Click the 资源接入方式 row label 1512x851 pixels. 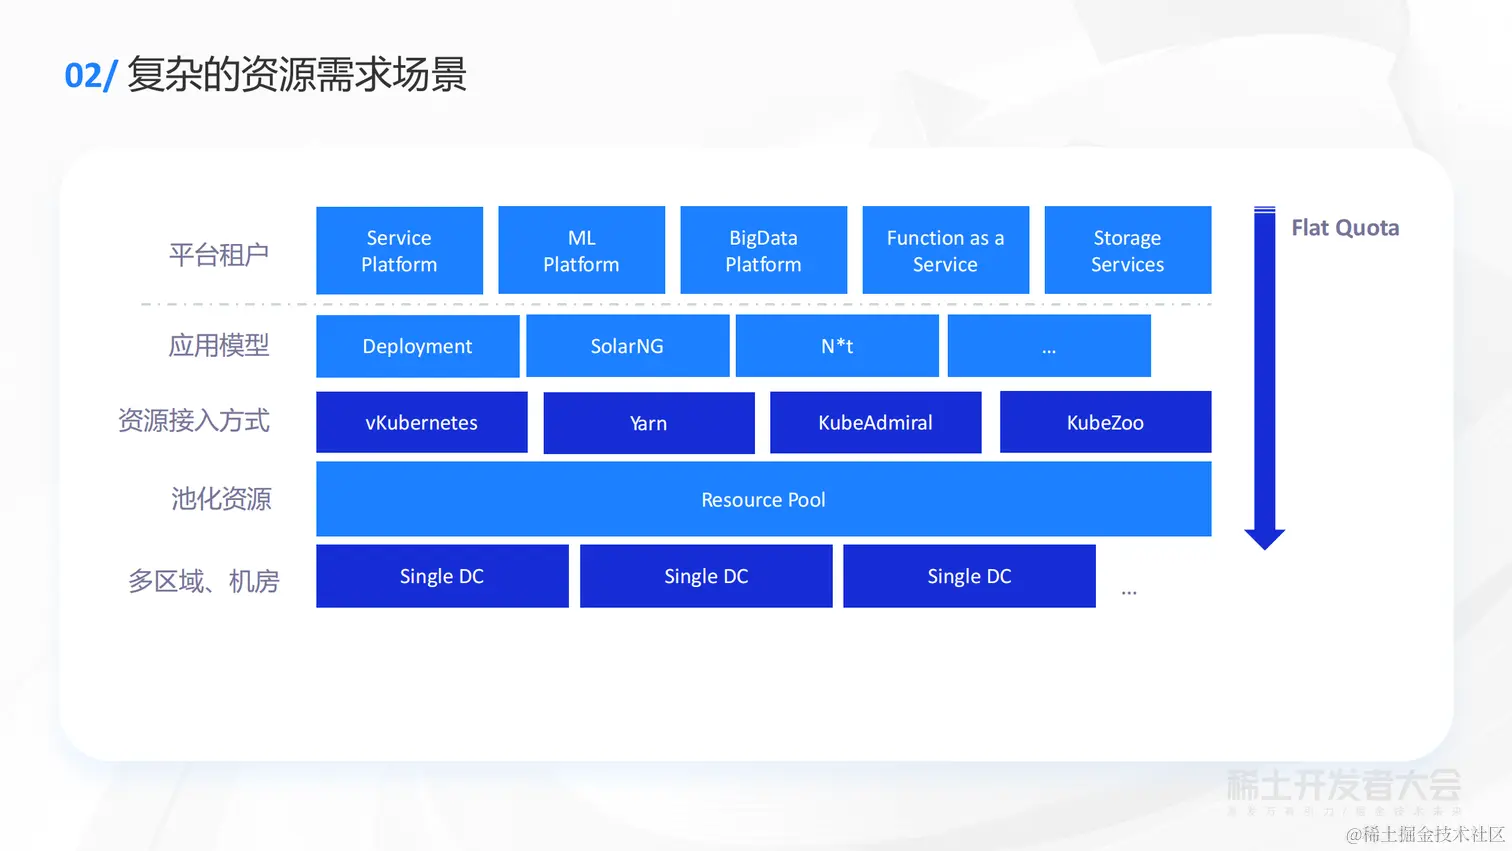point(194,421)
